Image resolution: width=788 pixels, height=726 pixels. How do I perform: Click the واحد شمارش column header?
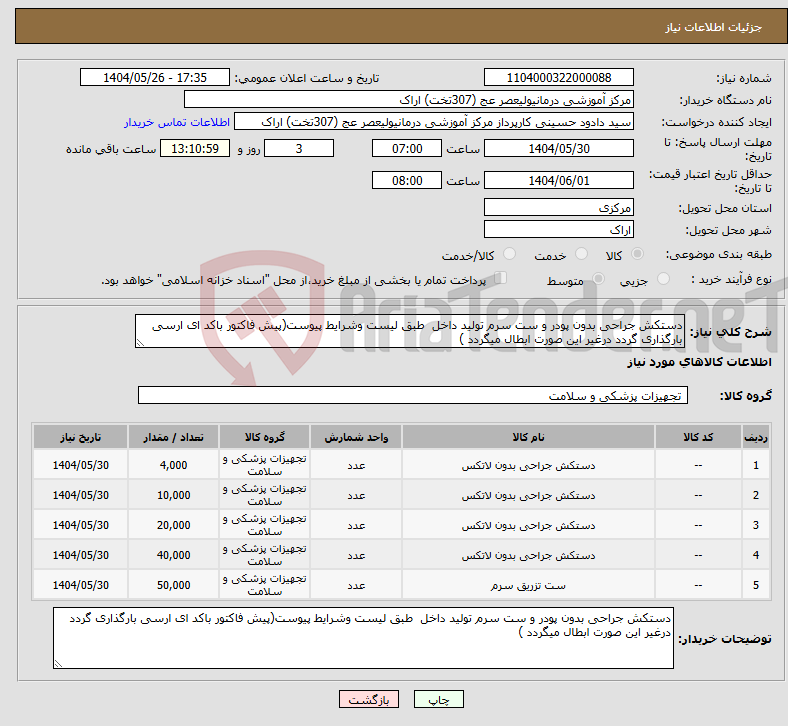point(356,437)
